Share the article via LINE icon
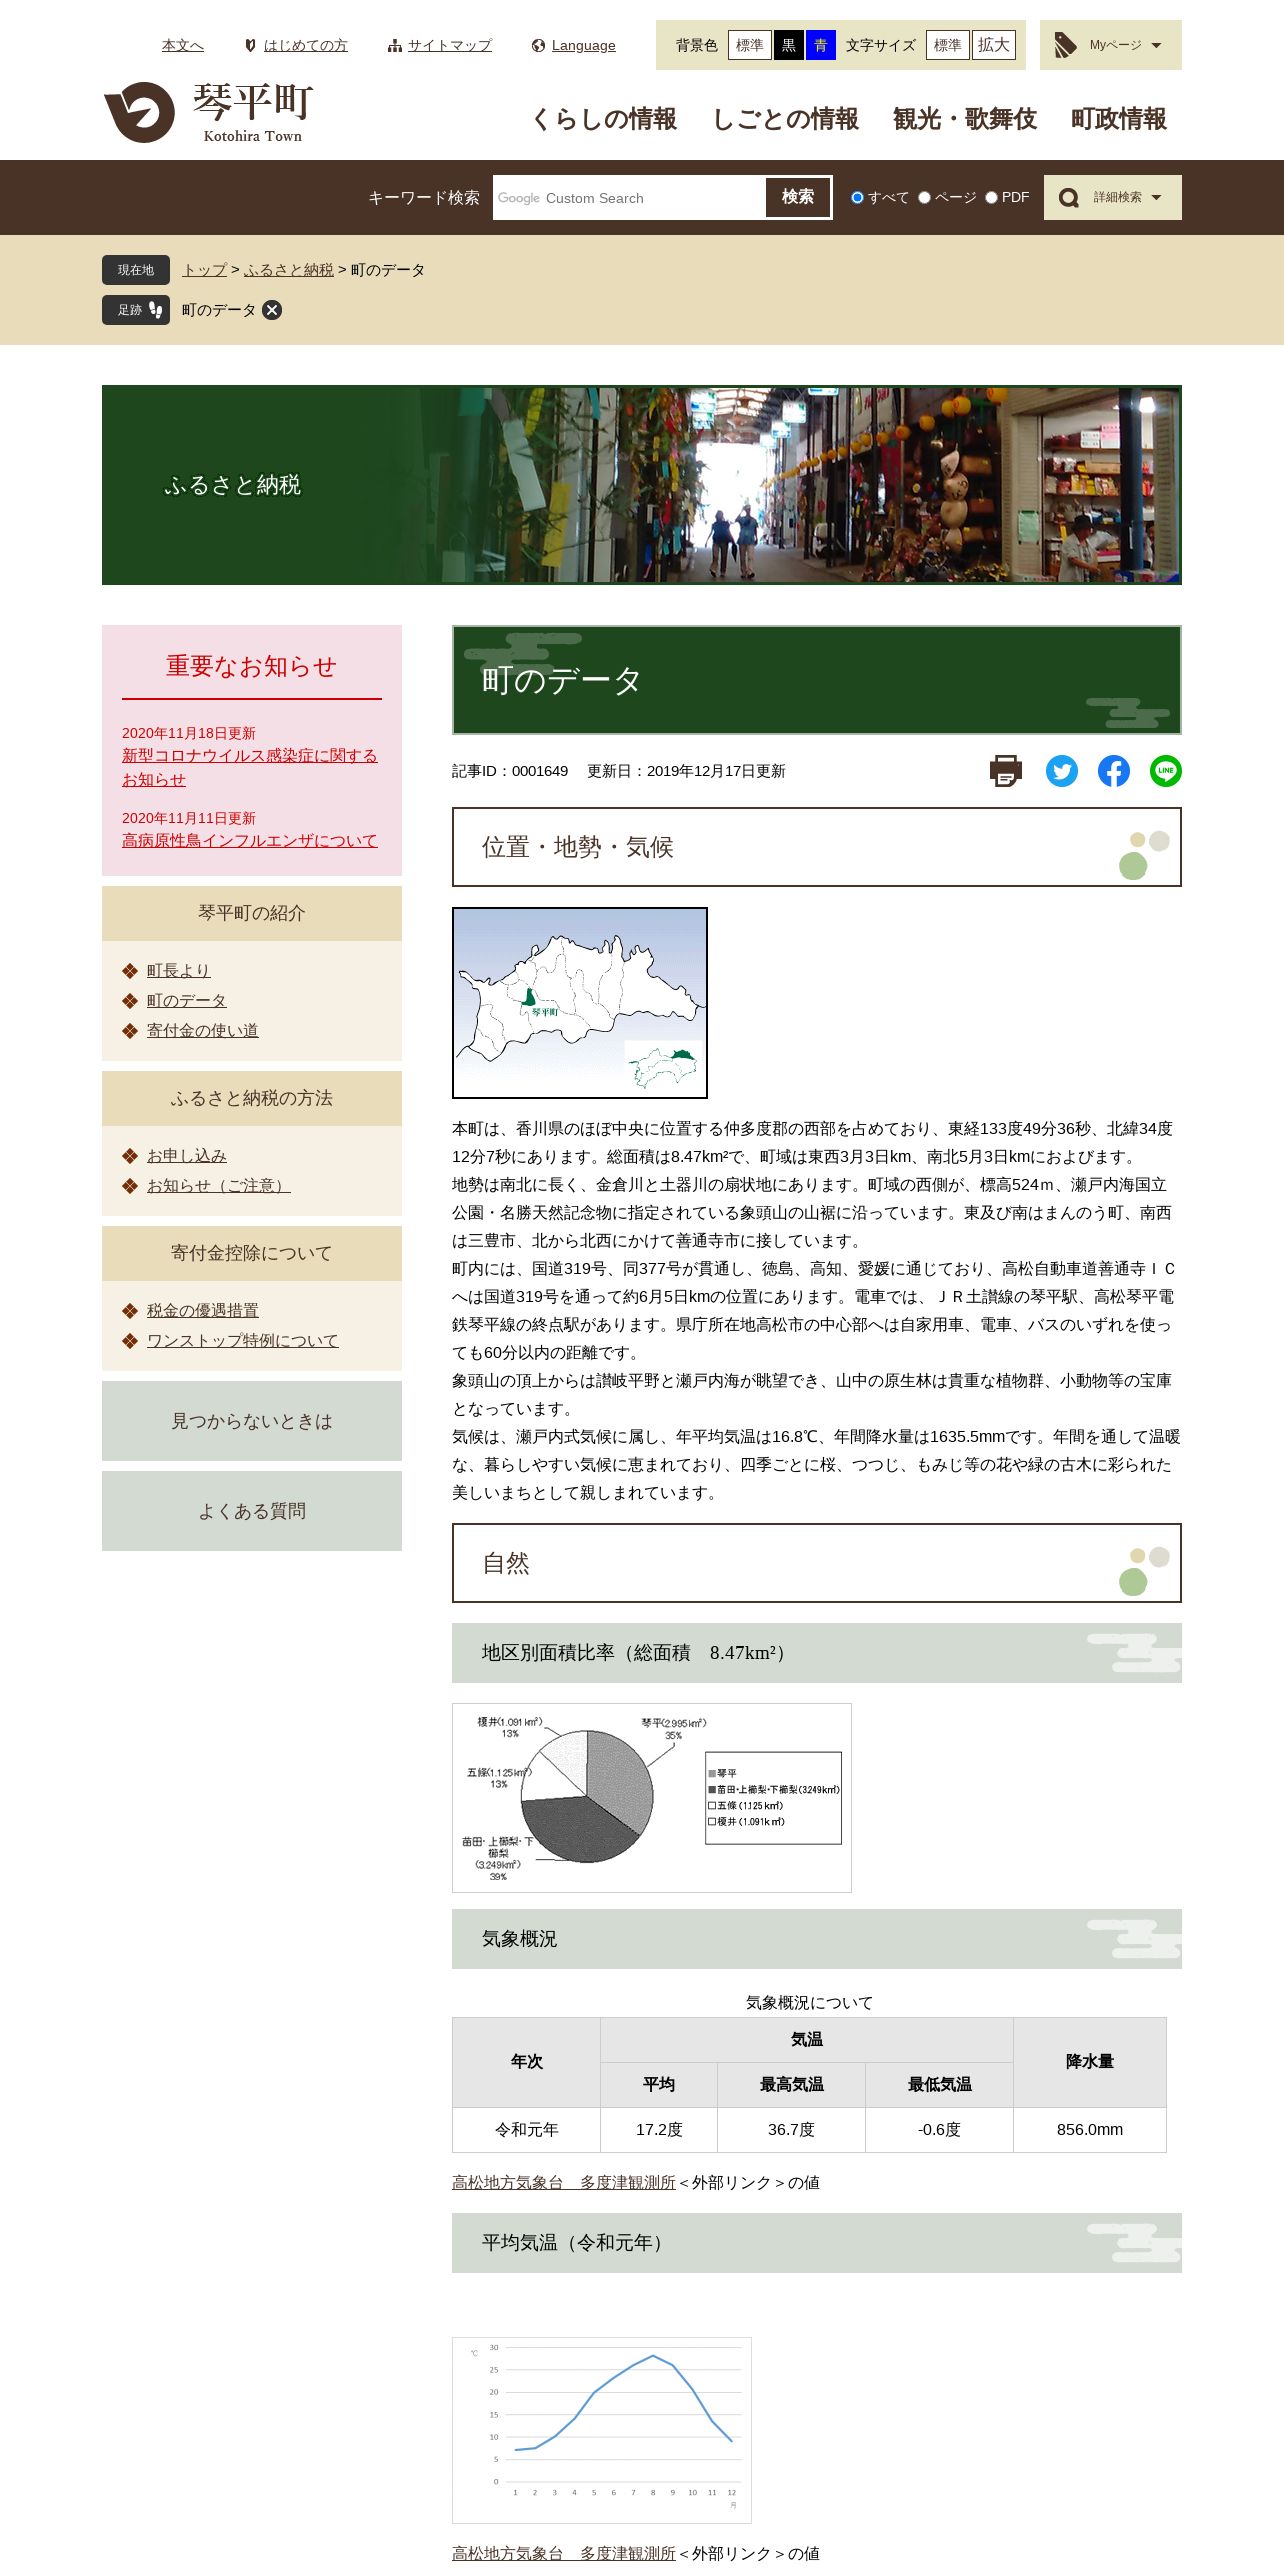The height and width of the screenshot is (2568, 1284). (x=1166, y=771)
